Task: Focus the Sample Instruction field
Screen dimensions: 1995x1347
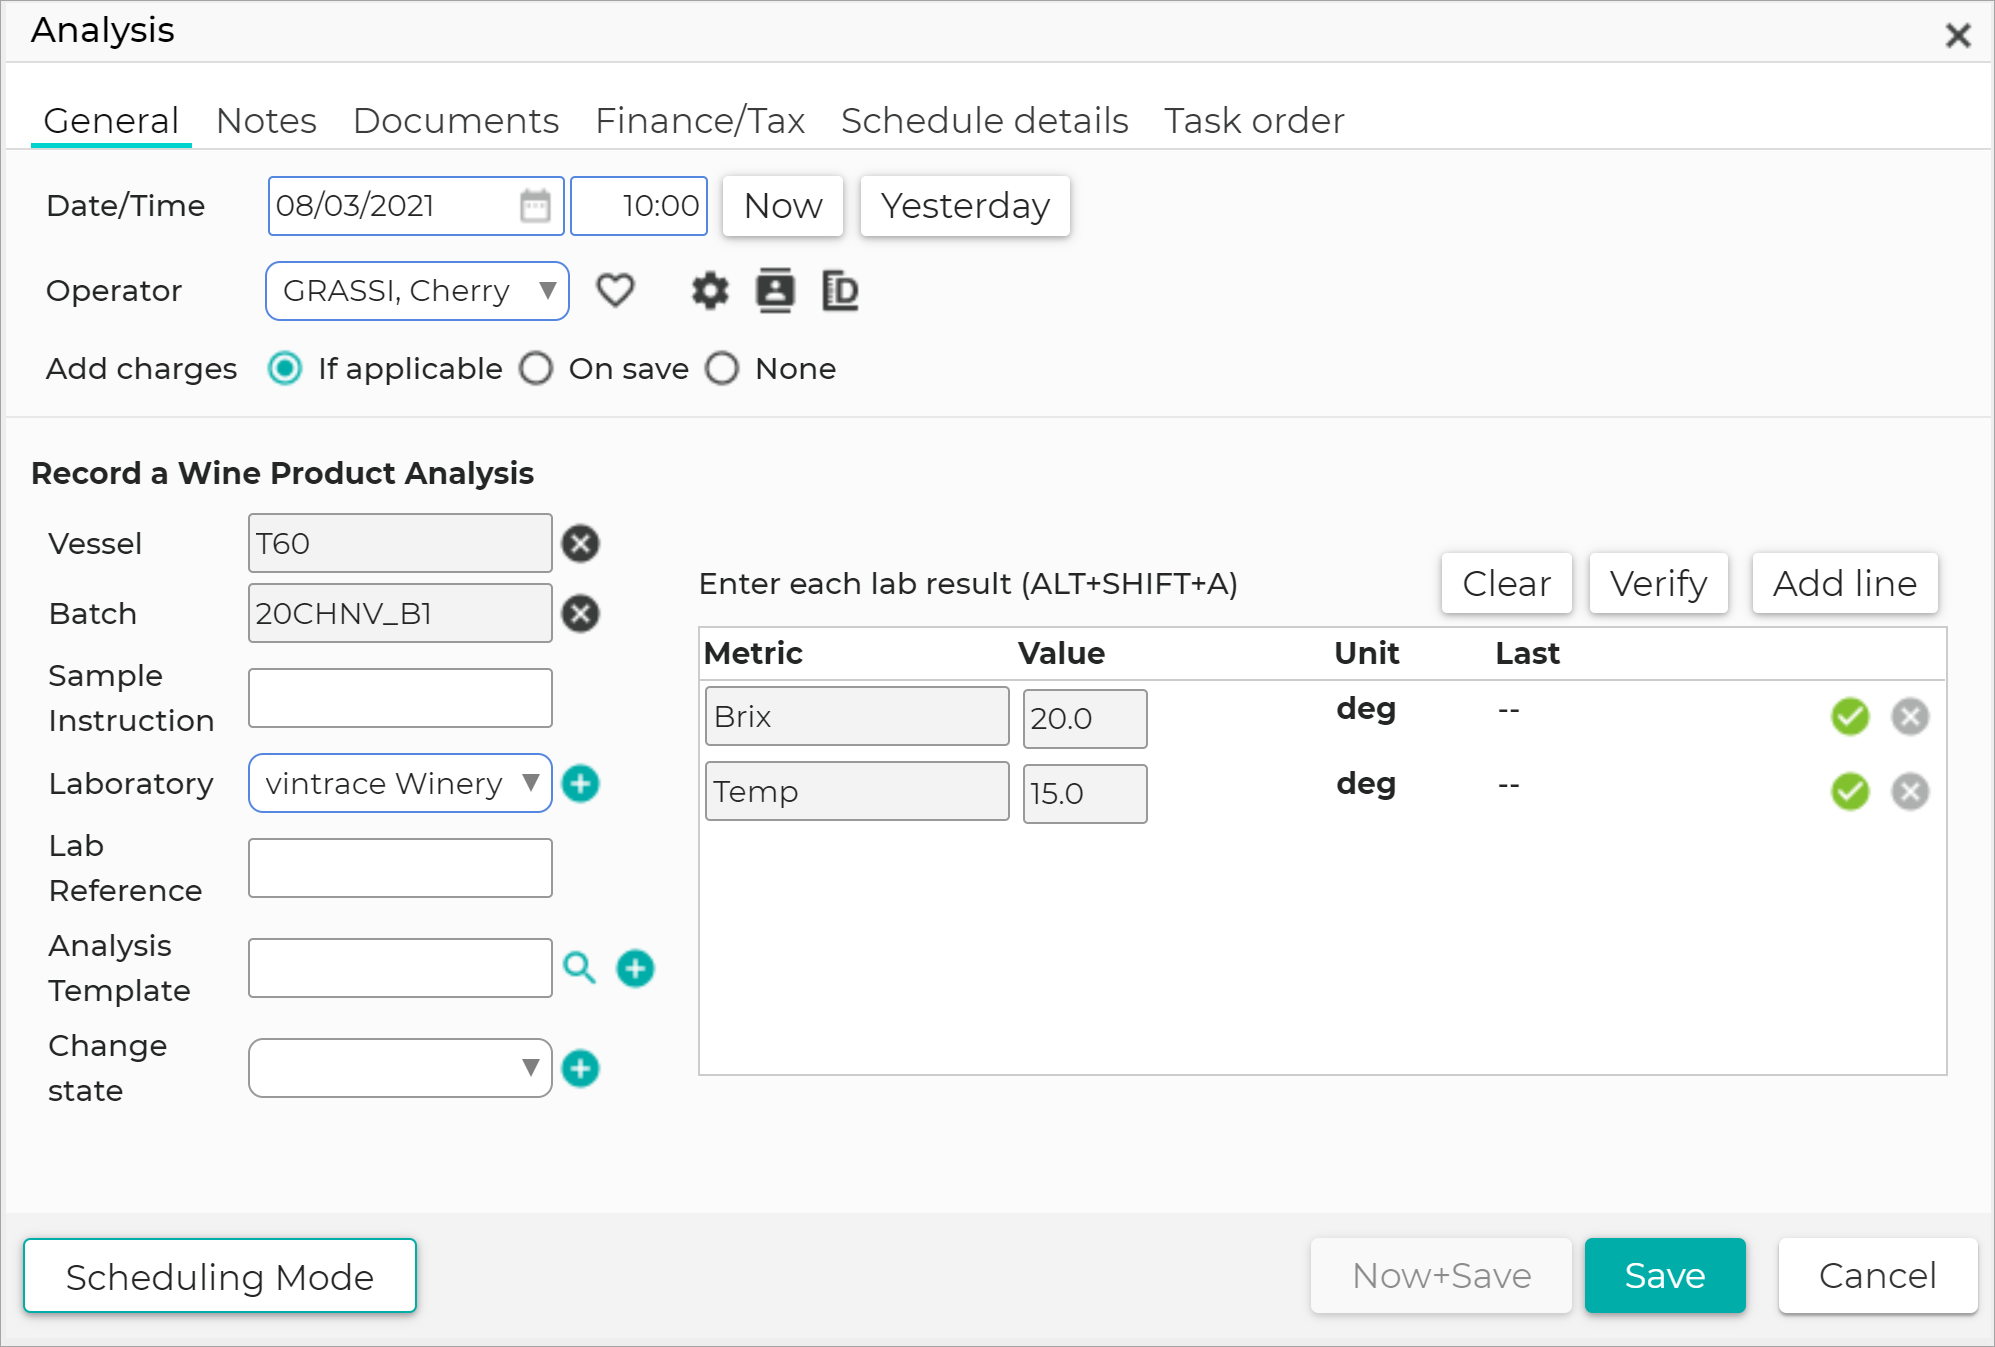Action: tap(400, 698)
